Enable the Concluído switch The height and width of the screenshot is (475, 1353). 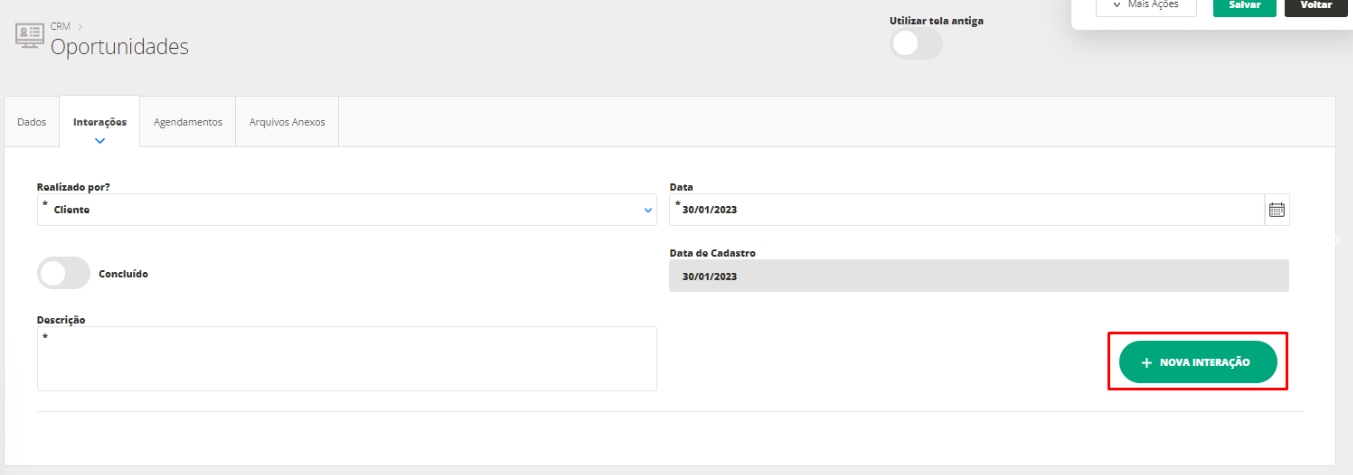pos(63,273)
